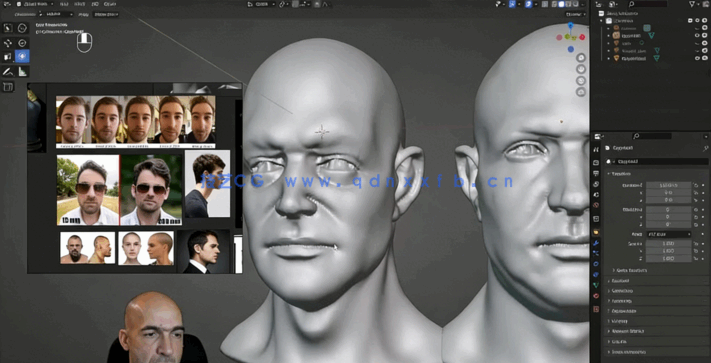Viewport: 711px width, 363px height.
Task: Open the Texture properties tab
Action: [596, 309]
